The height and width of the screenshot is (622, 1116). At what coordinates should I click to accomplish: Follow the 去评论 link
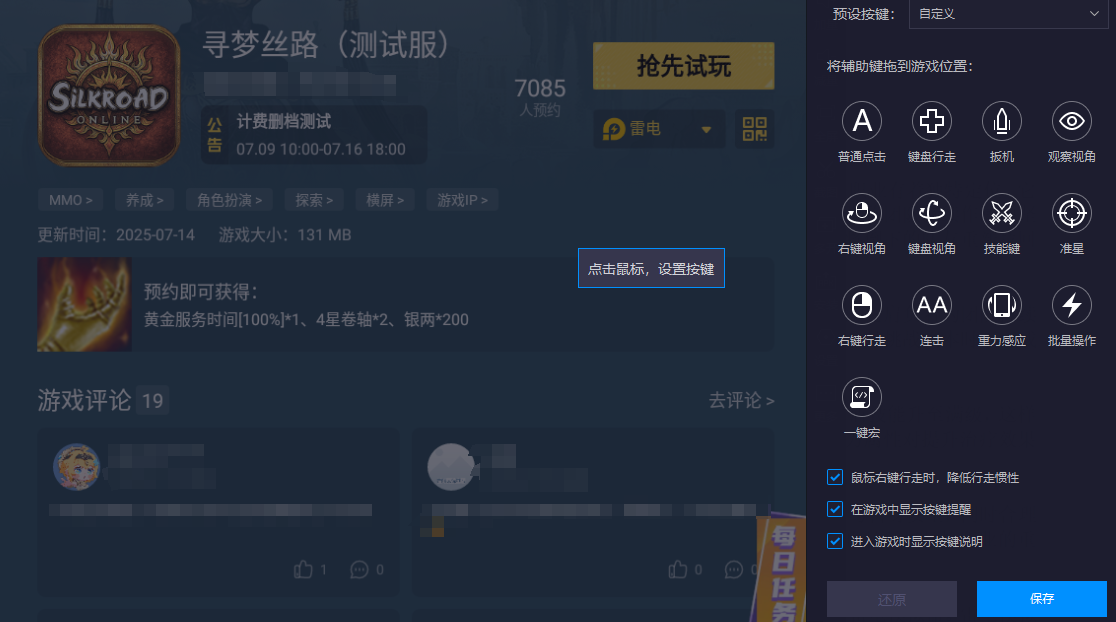[x=741, y=400]
